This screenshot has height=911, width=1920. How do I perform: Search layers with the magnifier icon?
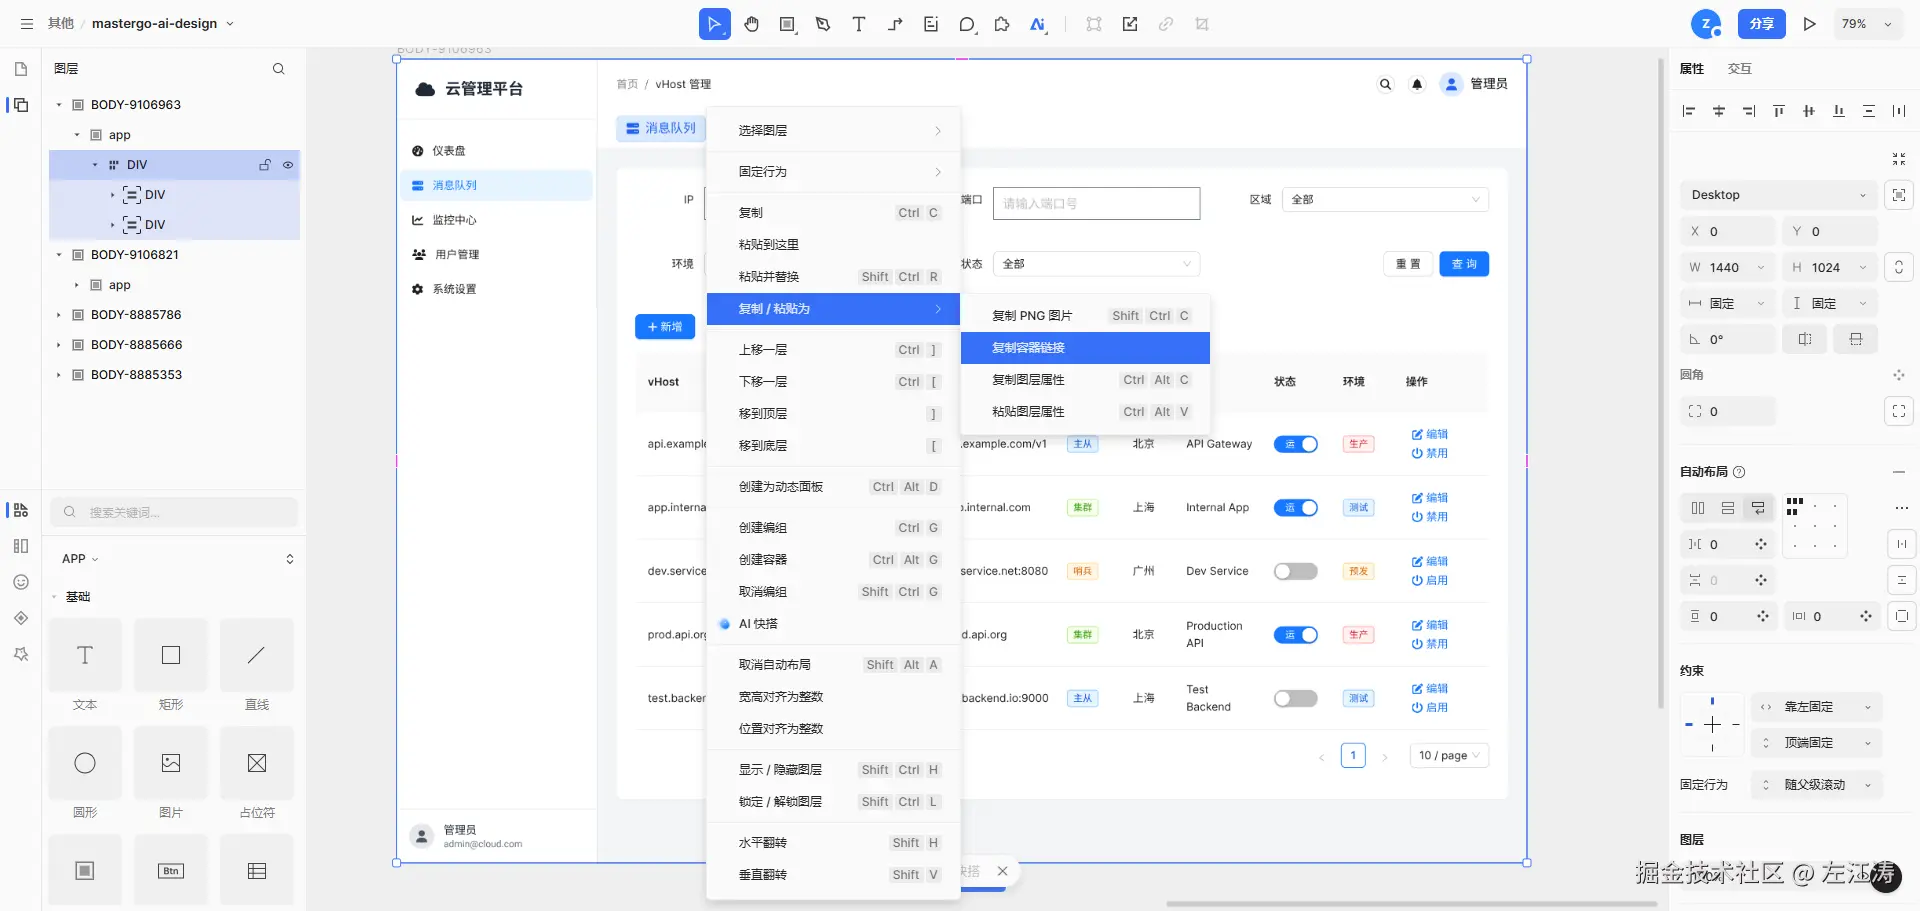click(x=279, y=69)
